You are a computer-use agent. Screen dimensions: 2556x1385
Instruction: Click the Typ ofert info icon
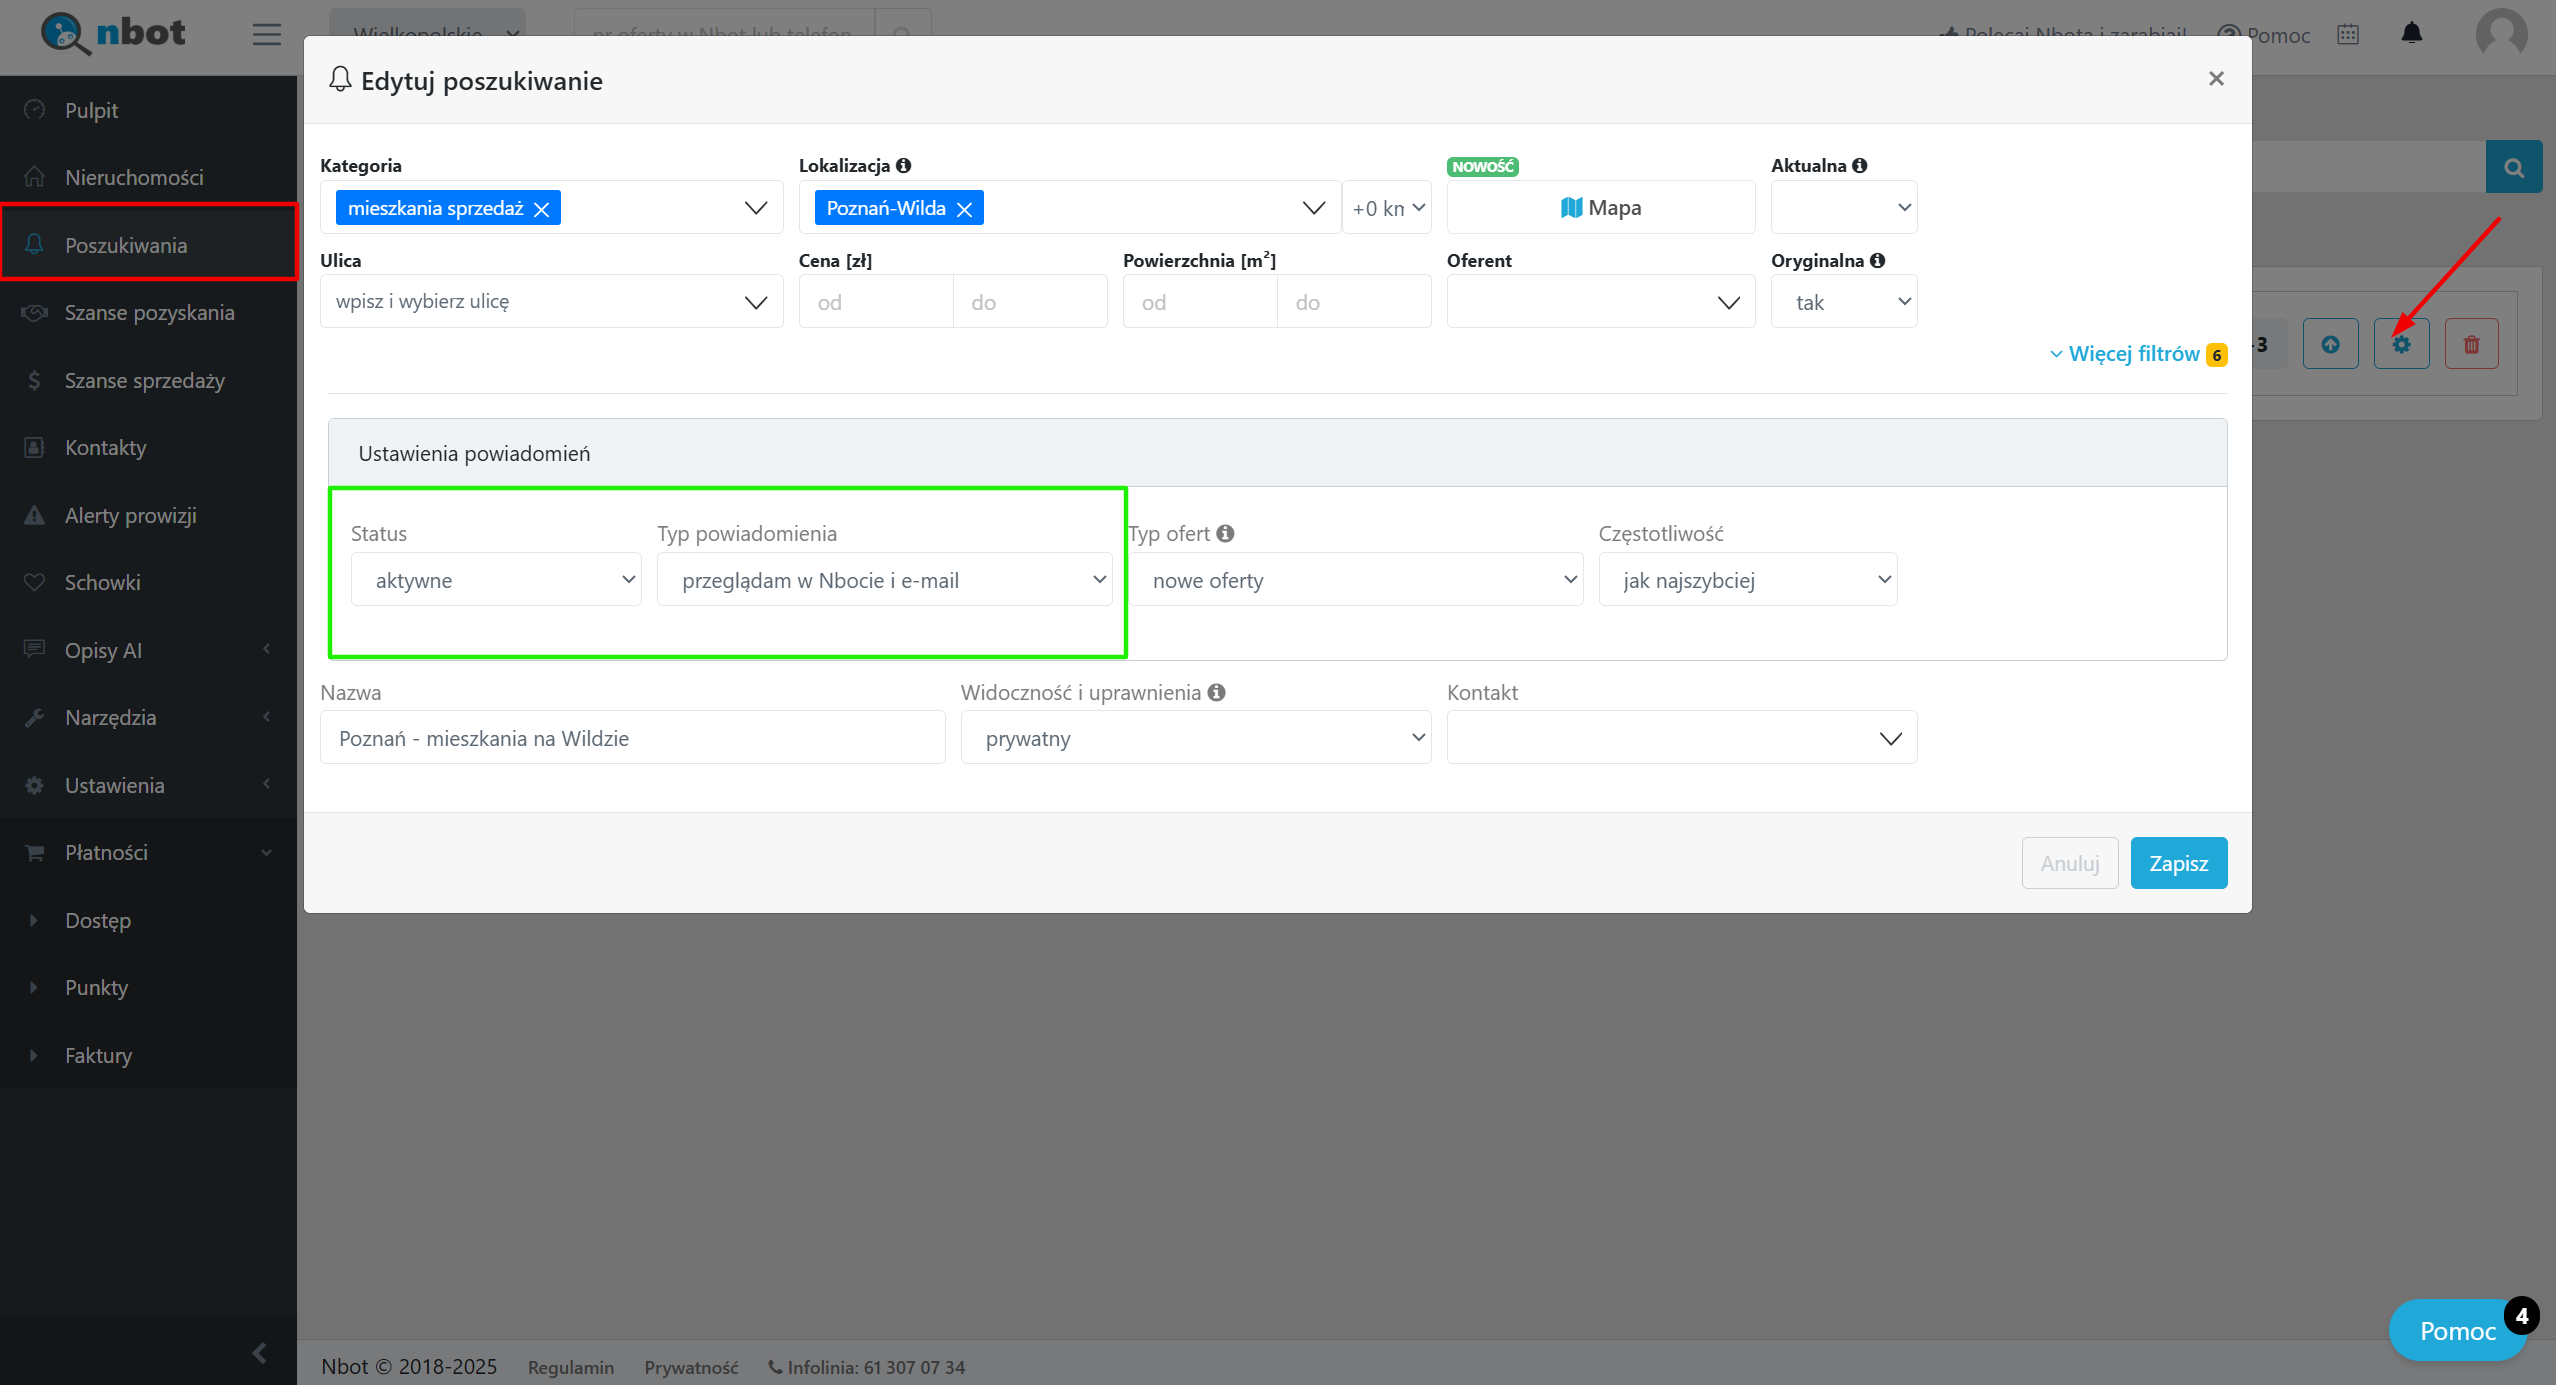(1225, 534)
